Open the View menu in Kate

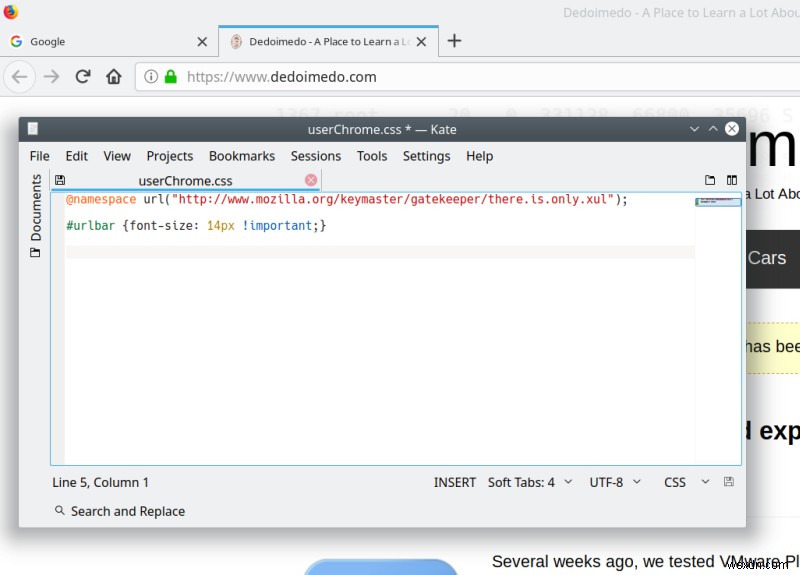[x=117, y=156]
